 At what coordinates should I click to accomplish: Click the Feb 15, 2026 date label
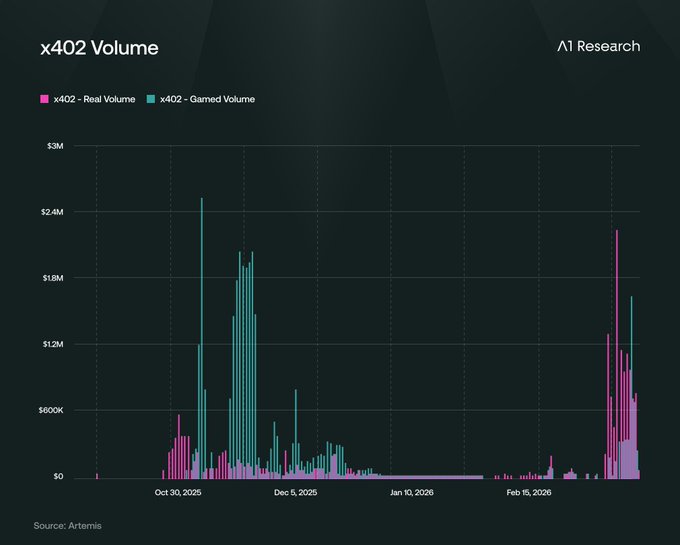[529, 492]
